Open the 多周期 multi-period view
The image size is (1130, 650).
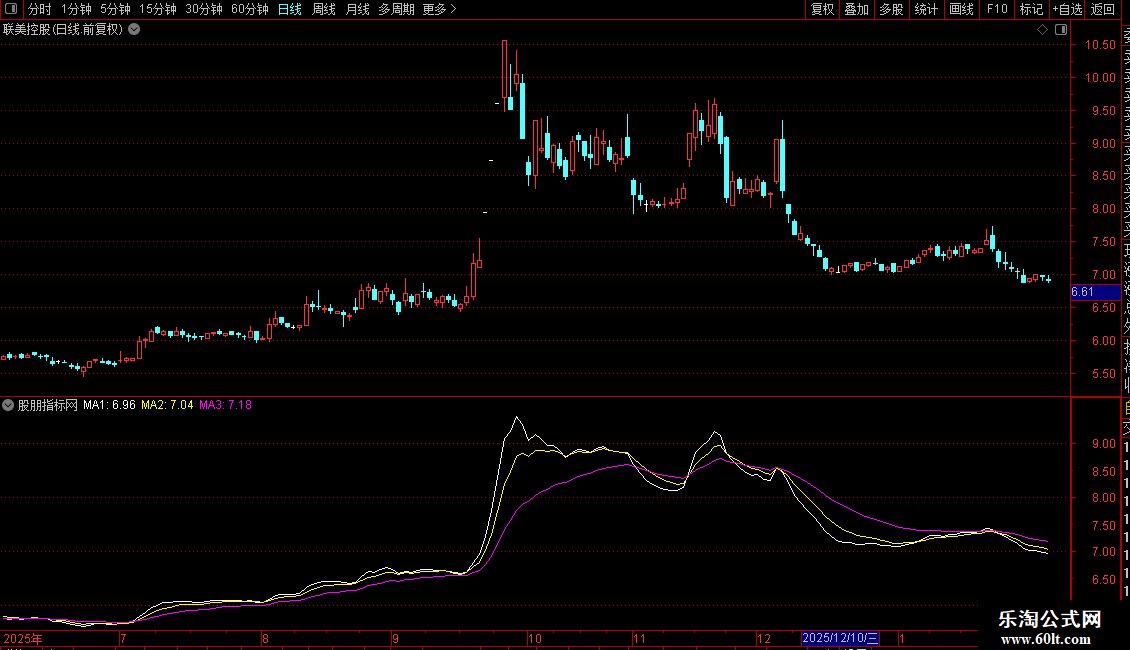(396, 9)
